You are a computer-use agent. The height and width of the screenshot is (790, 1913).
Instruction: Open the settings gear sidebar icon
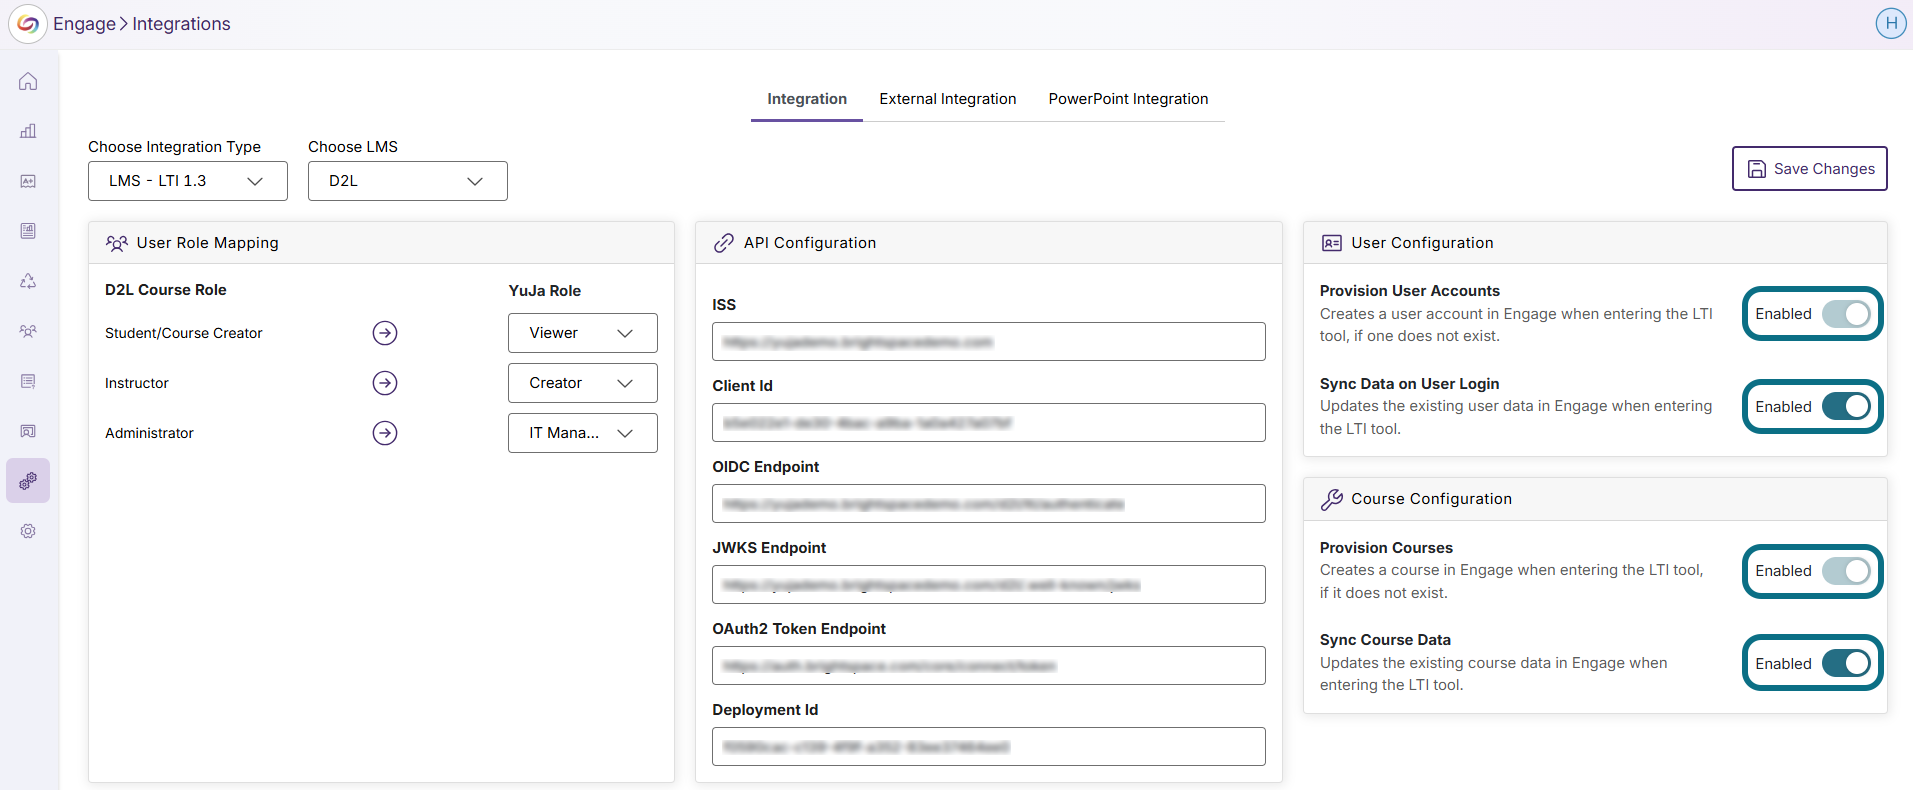click(28, 531)
